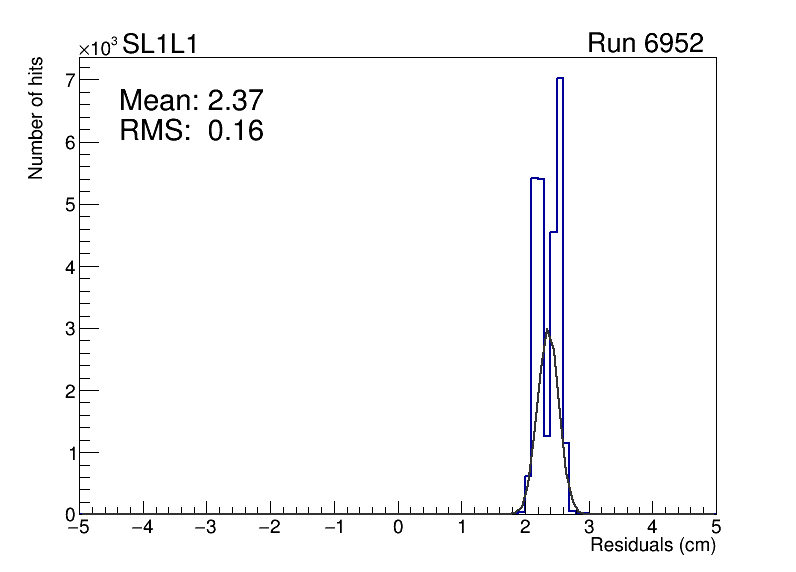Click the x-axis tick label −5
Image resolution: width=796 pixels, height=572 pixels.
79,527
